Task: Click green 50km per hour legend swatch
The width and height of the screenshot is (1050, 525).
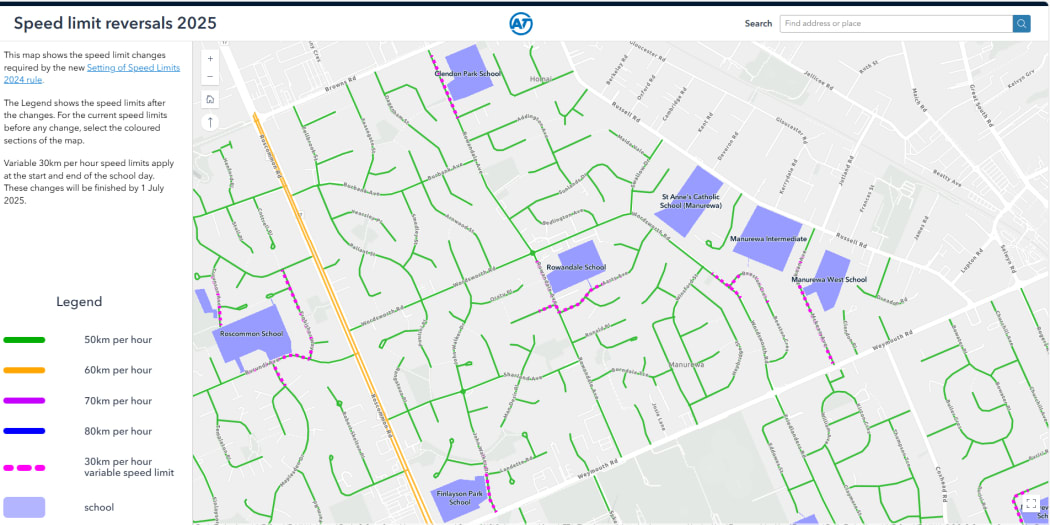Action: [x=24, y=340]
